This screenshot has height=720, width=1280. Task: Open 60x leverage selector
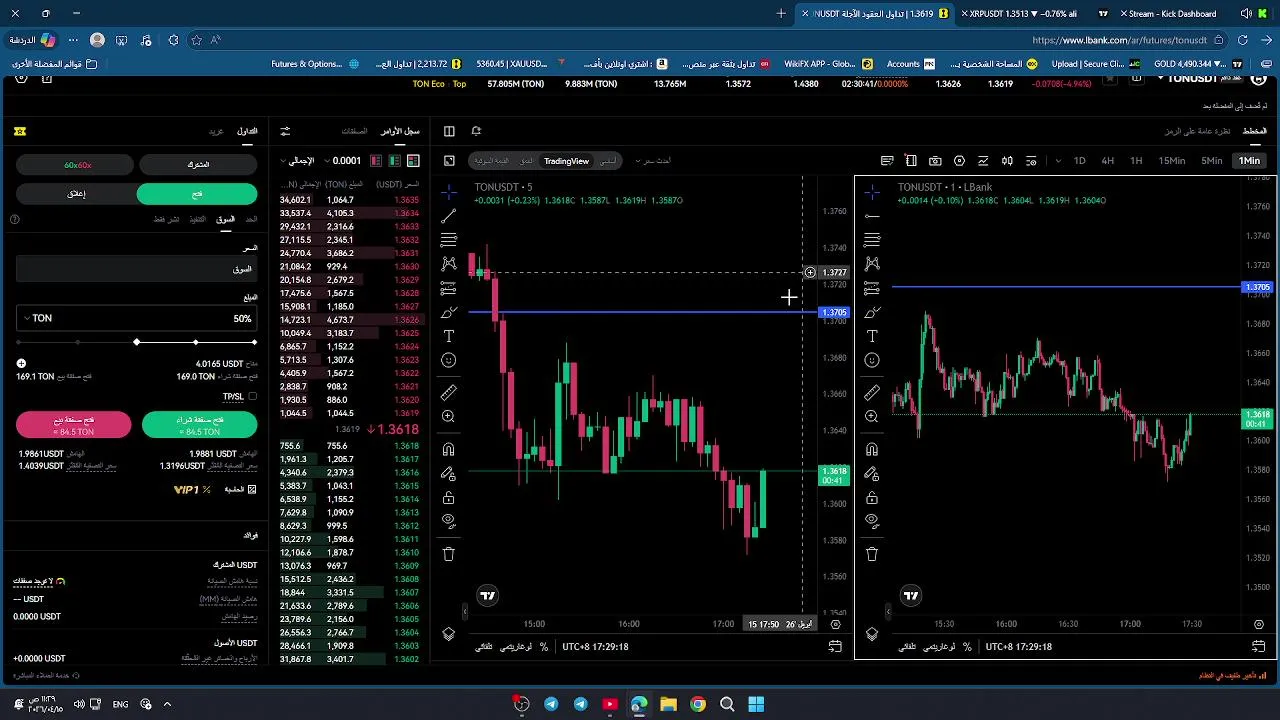[x=77, y=164]
